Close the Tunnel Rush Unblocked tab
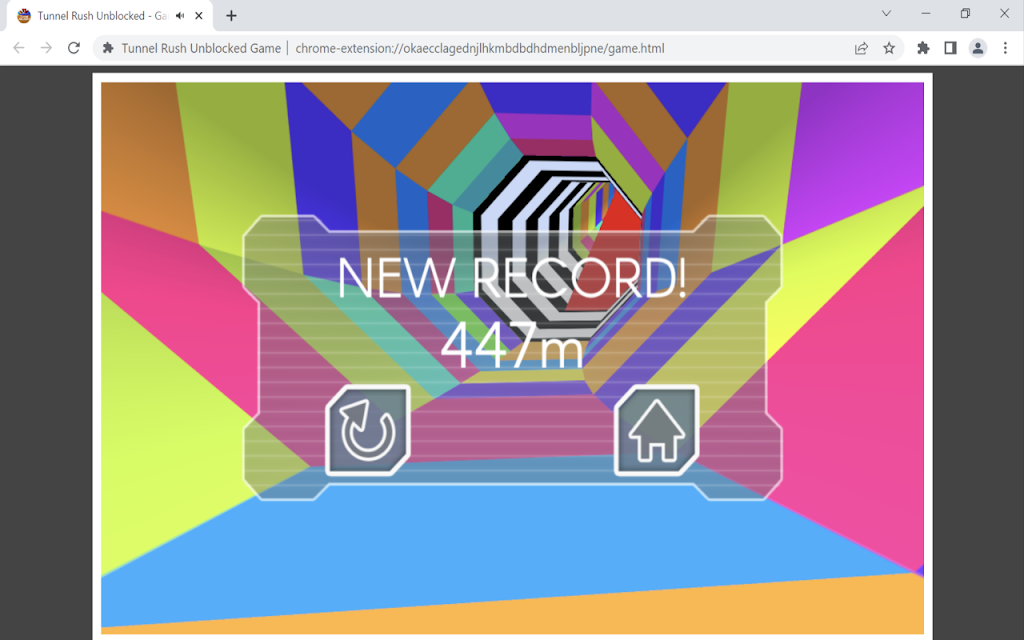Screen dimensions: 1024x640 click(199, 16)
